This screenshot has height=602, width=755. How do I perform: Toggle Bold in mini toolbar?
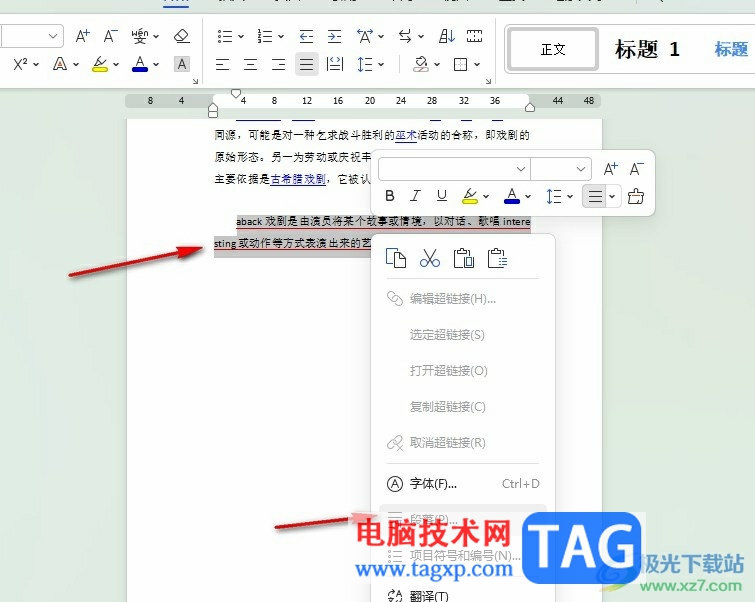390,196
